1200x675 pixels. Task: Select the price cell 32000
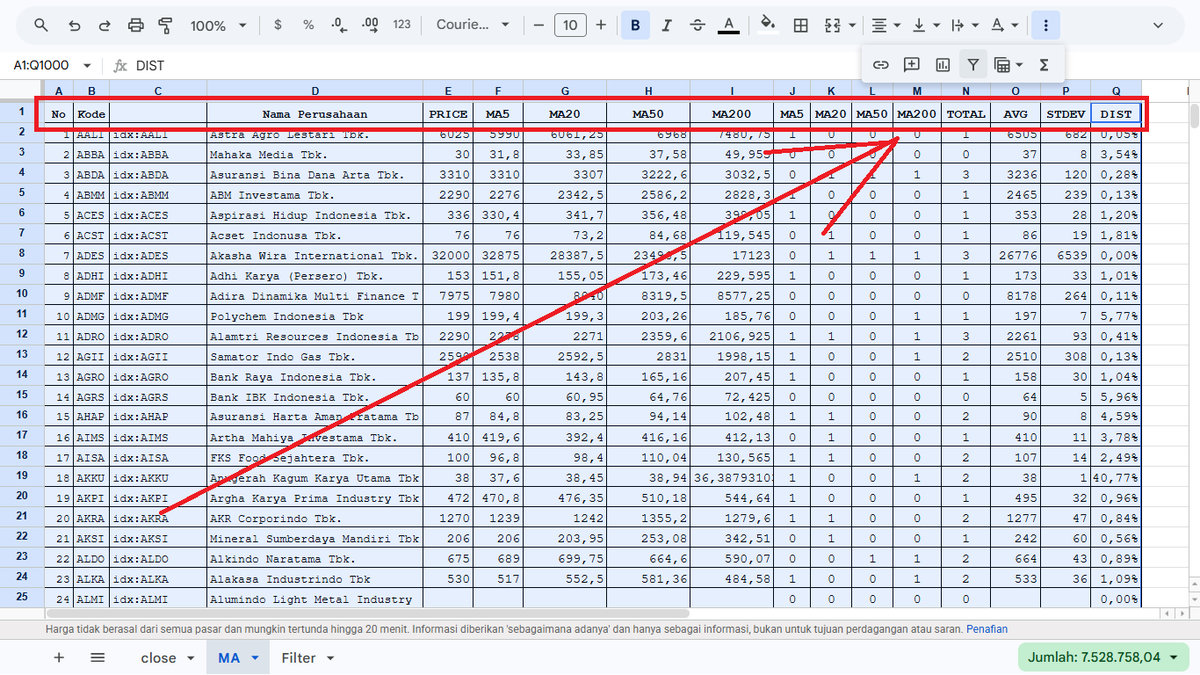[448, 255]
